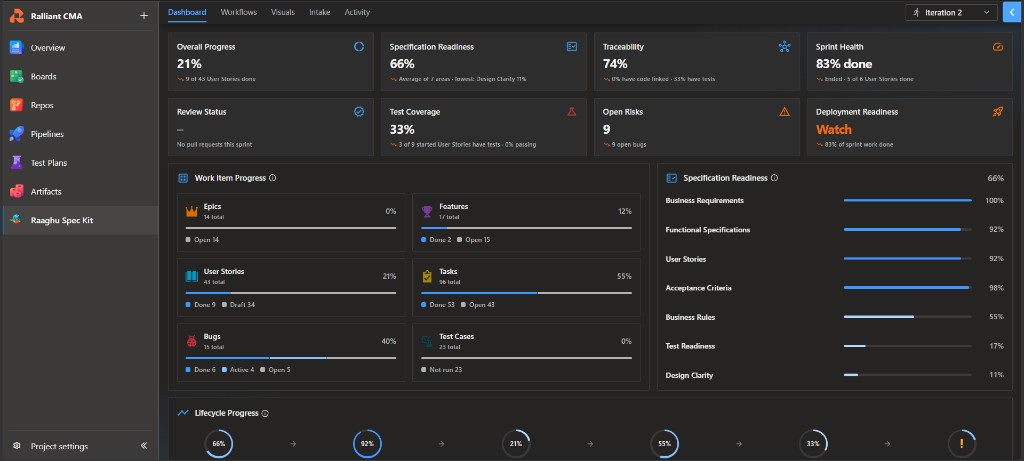Click the Business Rules 55% progress bar
The width and height of the screenshot is (1024, 461).
pos(907,317)
